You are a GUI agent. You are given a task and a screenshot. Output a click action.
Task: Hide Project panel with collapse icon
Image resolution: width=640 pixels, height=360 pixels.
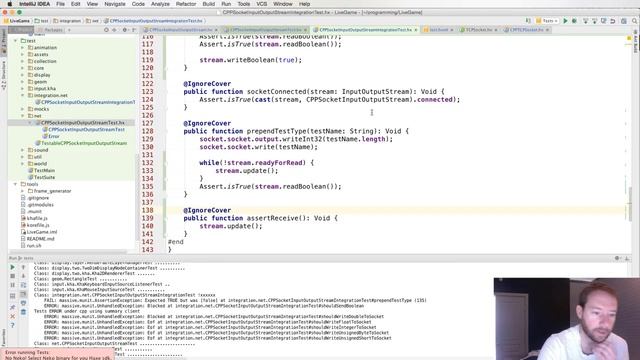134,30
